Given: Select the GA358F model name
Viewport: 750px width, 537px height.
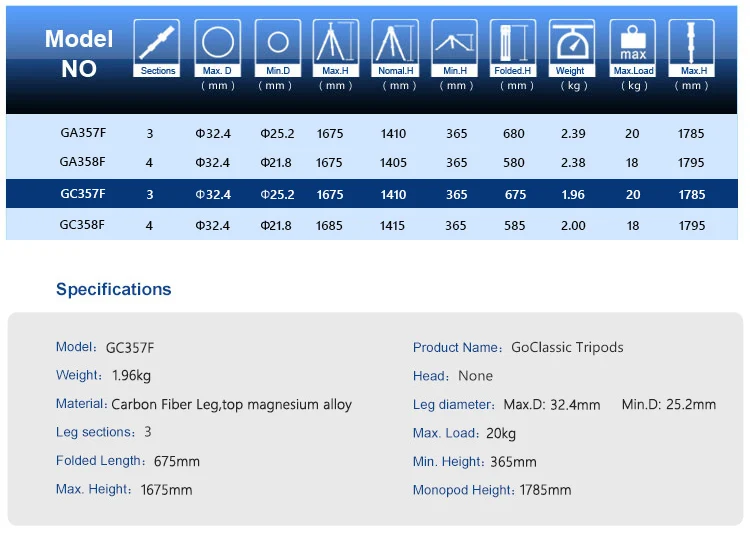Looking at the screenshot, I should click(x=82, y=162).
